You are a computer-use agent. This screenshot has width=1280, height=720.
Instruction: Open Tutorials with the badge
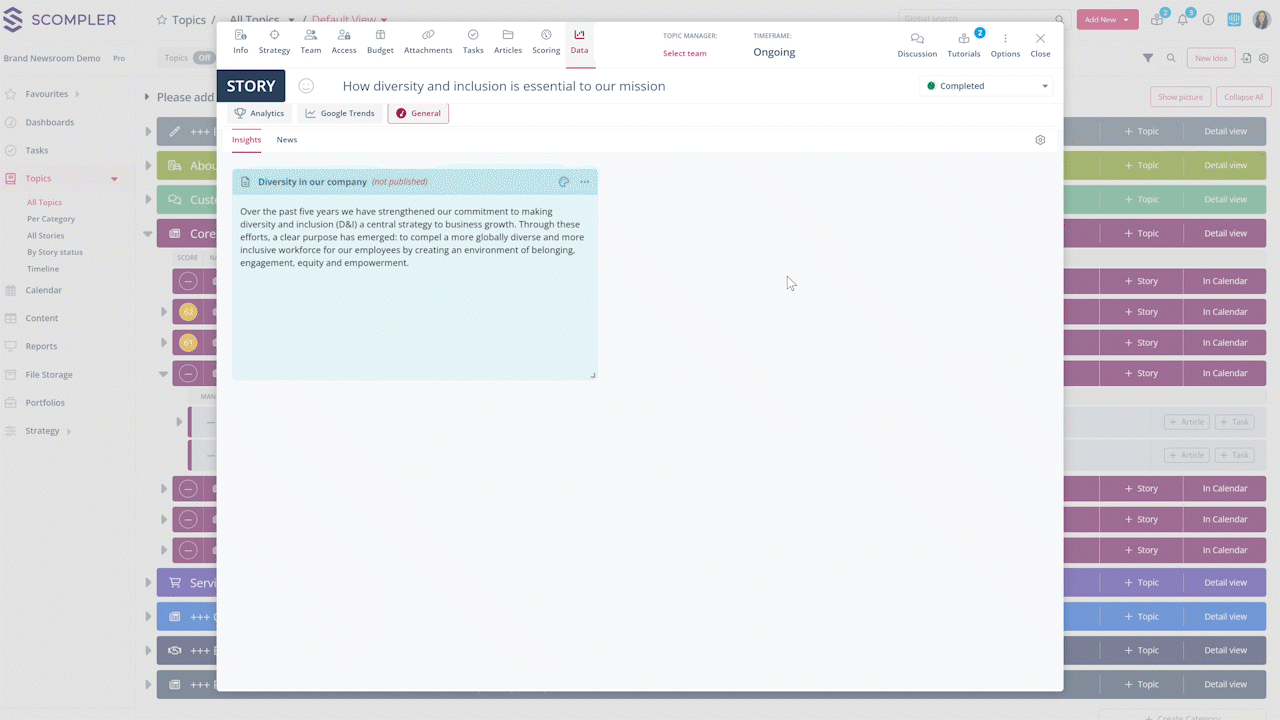964,39
